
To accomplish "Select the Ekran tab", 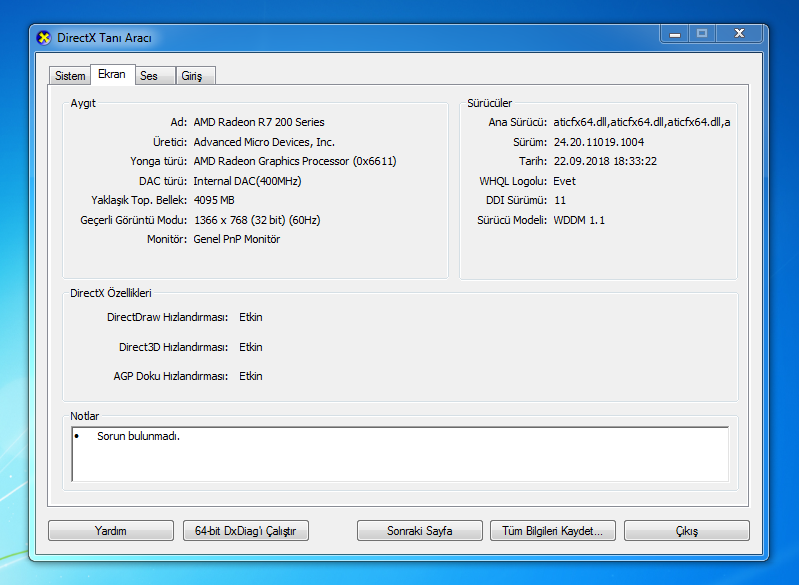I will tap(112, 74).
